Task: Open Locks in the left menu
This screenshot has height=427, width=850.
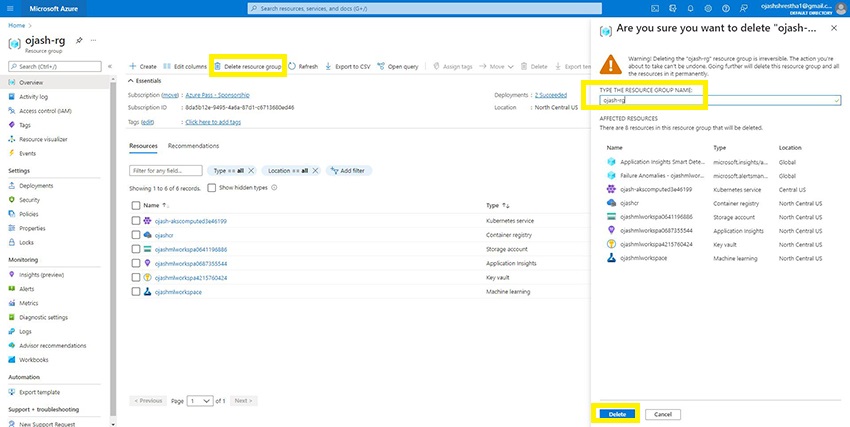Action: tap(26, 242)
